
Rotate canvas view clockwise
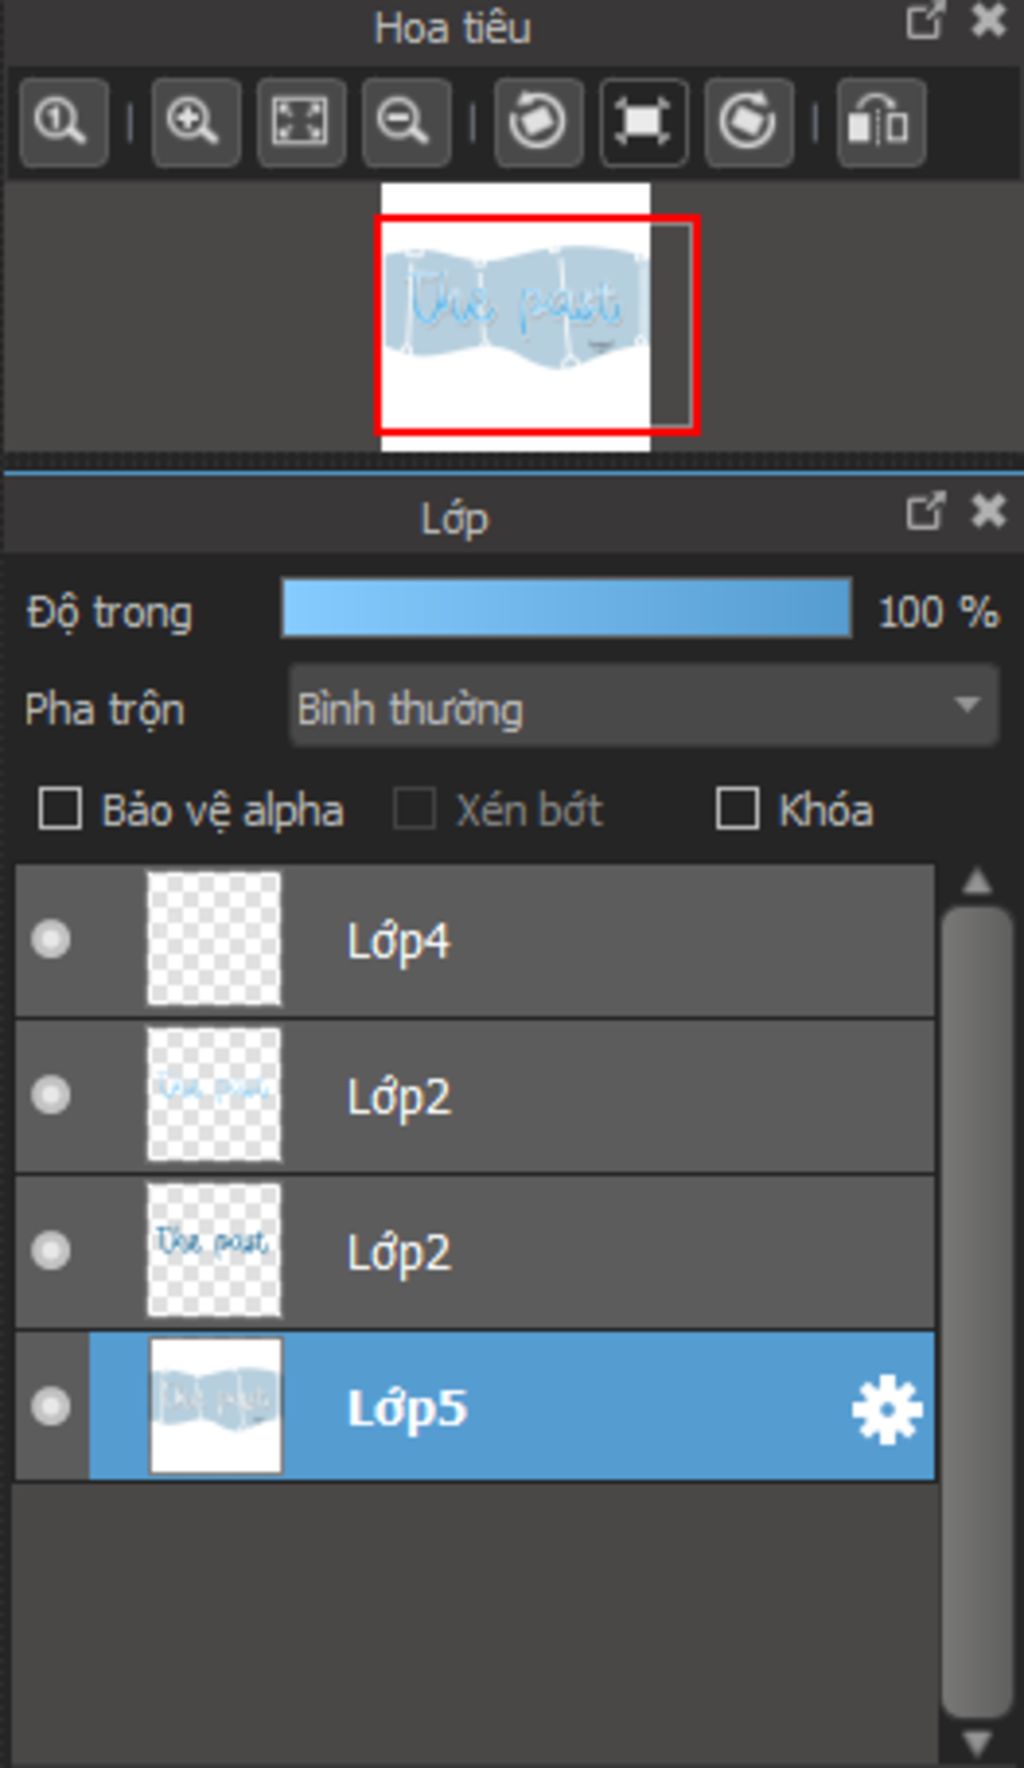coord(749,123)
